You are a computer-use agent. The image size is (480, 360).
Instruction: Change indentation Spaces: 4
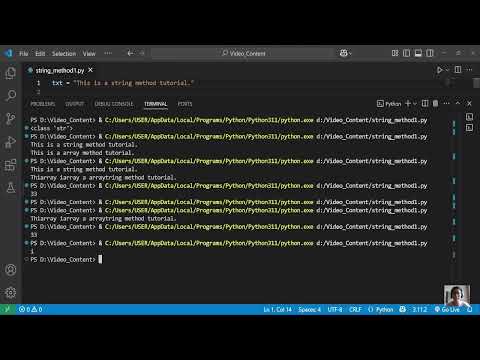point(309,309)
